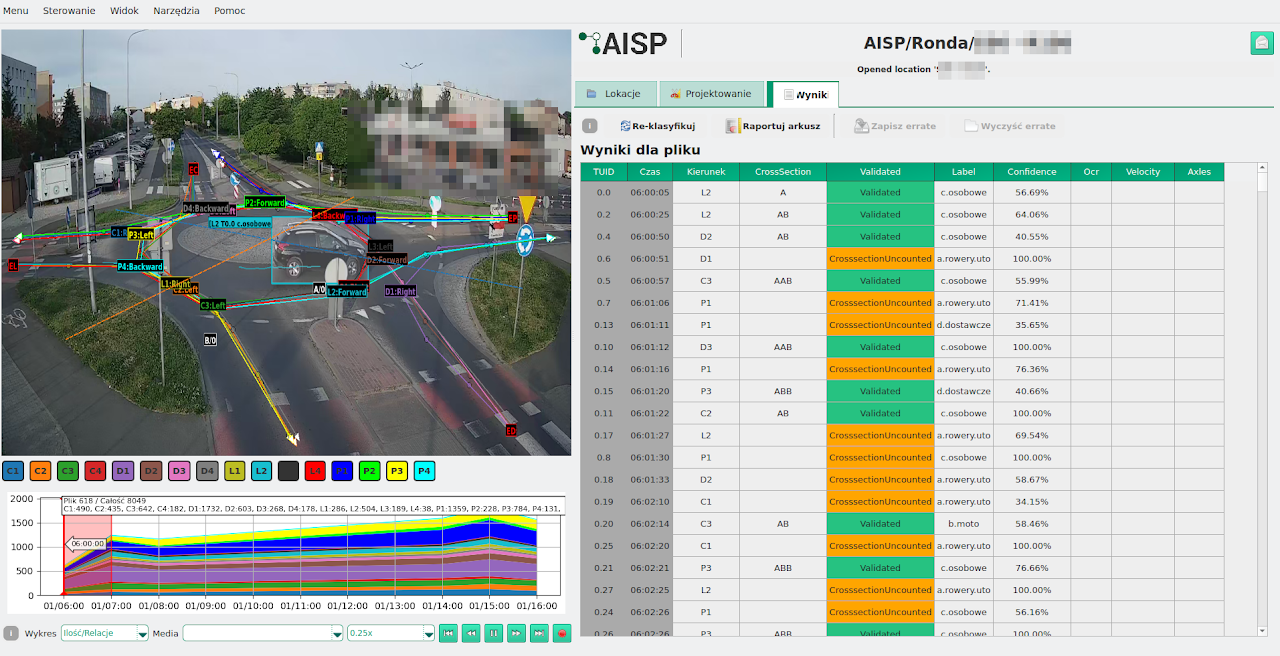The image size is (1280, 656).
Task: Pause the video playback
Action: pos(494,633)
